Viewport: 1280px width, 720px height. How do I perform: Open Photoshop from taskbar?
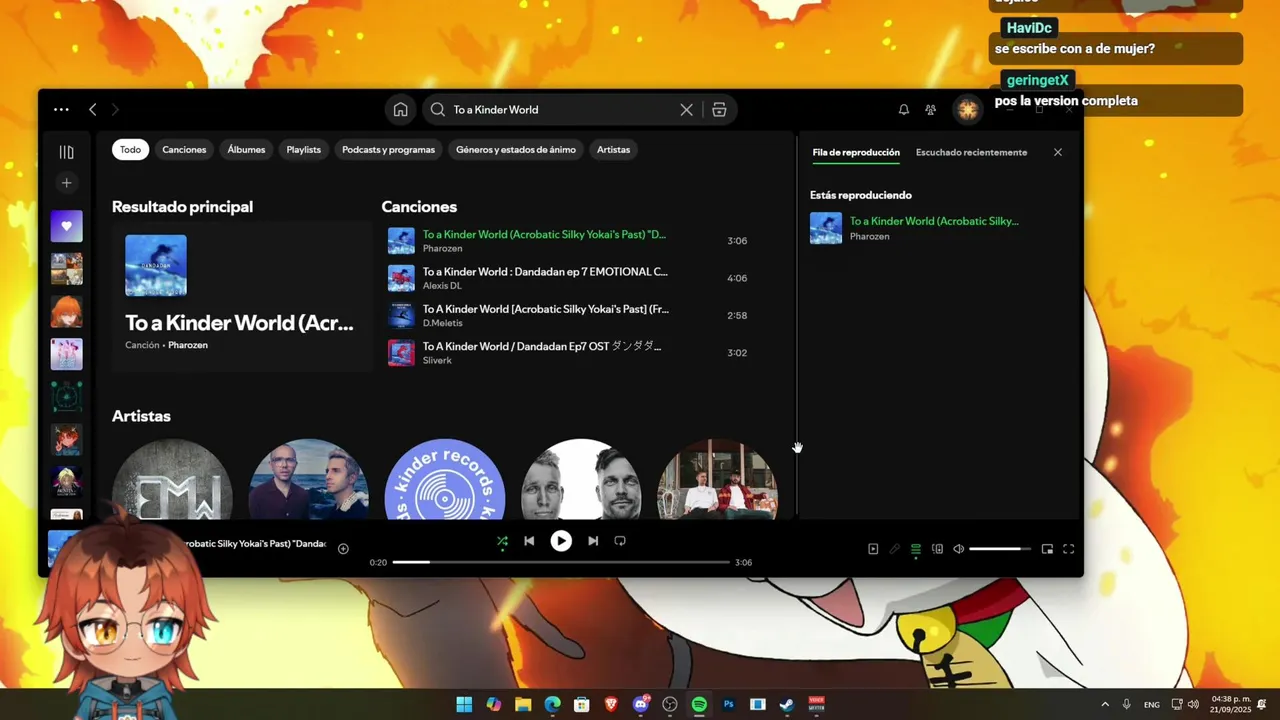coord(728,705)
